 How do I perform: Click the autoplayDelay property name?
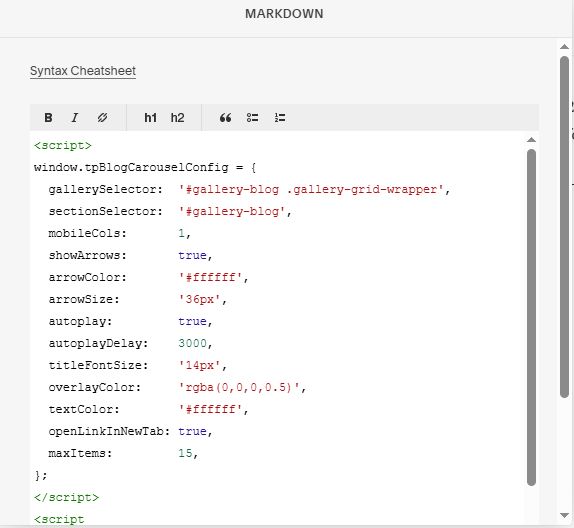point(98,343)
